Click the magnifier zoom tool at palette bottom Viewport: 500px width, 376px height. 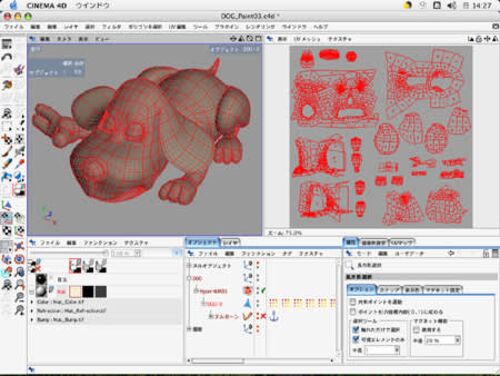tap(19, 310)
